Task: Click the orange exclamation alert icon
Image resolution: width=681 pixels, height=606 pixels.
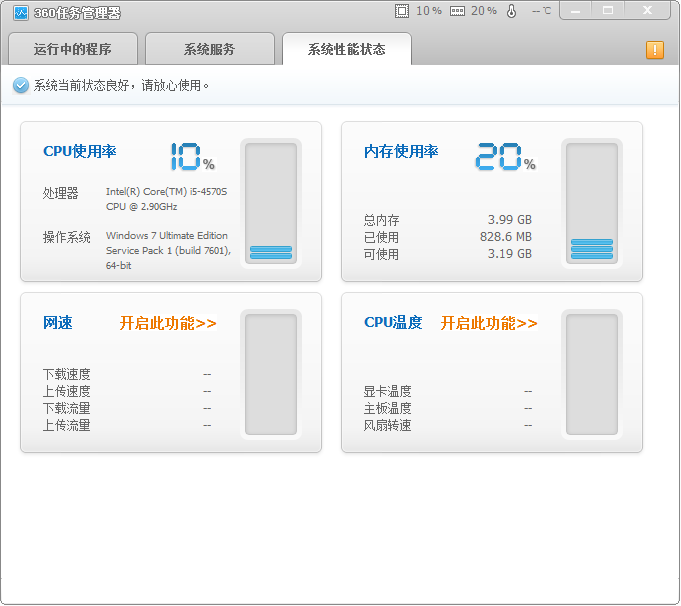Action: coord(654,50)
